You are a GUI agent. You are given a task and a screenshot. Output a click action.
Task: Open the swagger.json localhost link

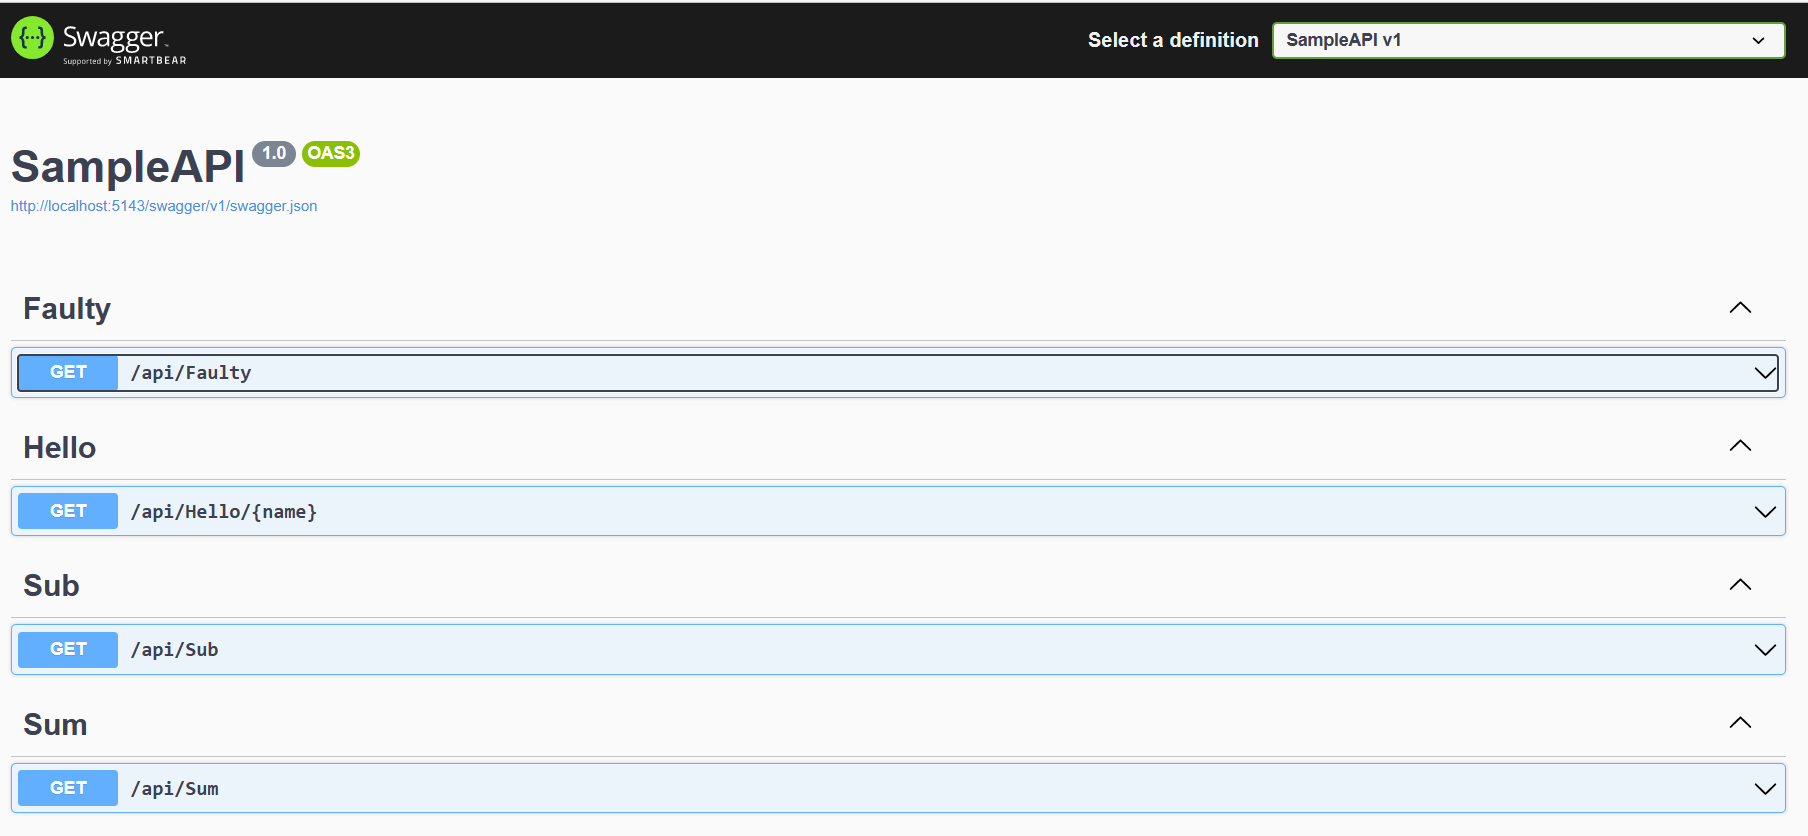(164, 206)
